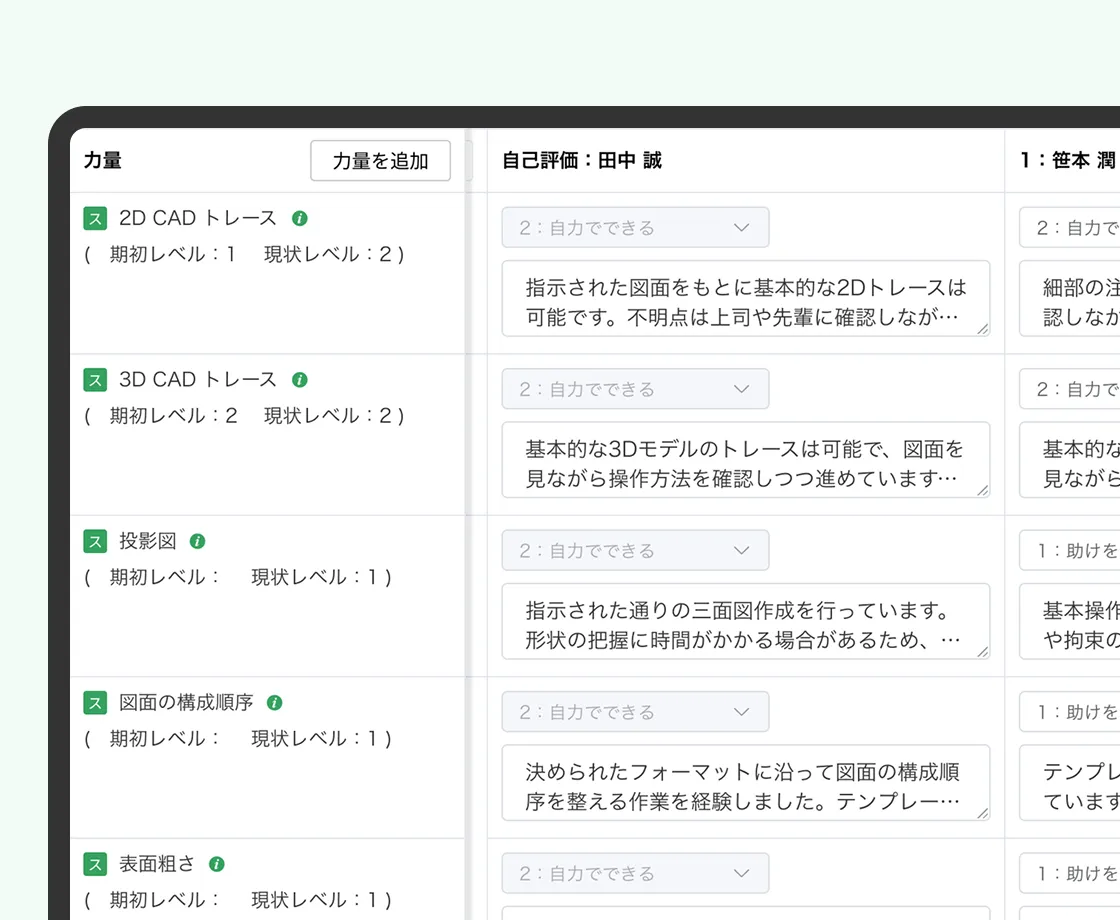Click the 自己評価：田中 誠 column header
This screenshot has width=1120, height=920.
(581, 161)
